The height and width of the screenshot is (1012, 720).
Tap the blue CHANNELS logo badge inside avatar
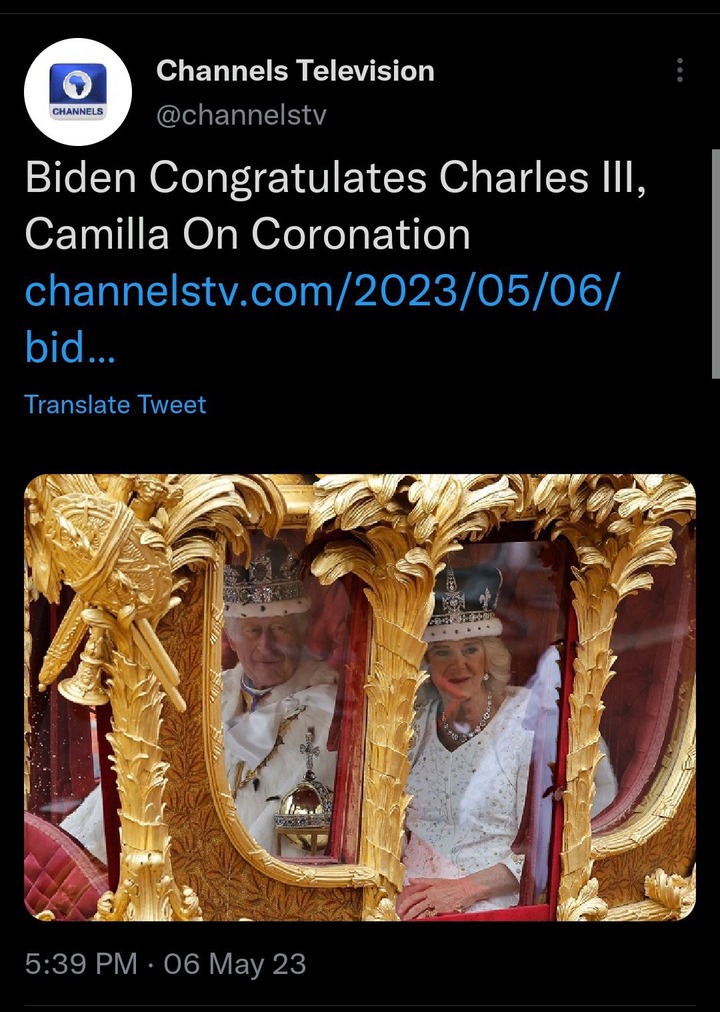[78, 92]
